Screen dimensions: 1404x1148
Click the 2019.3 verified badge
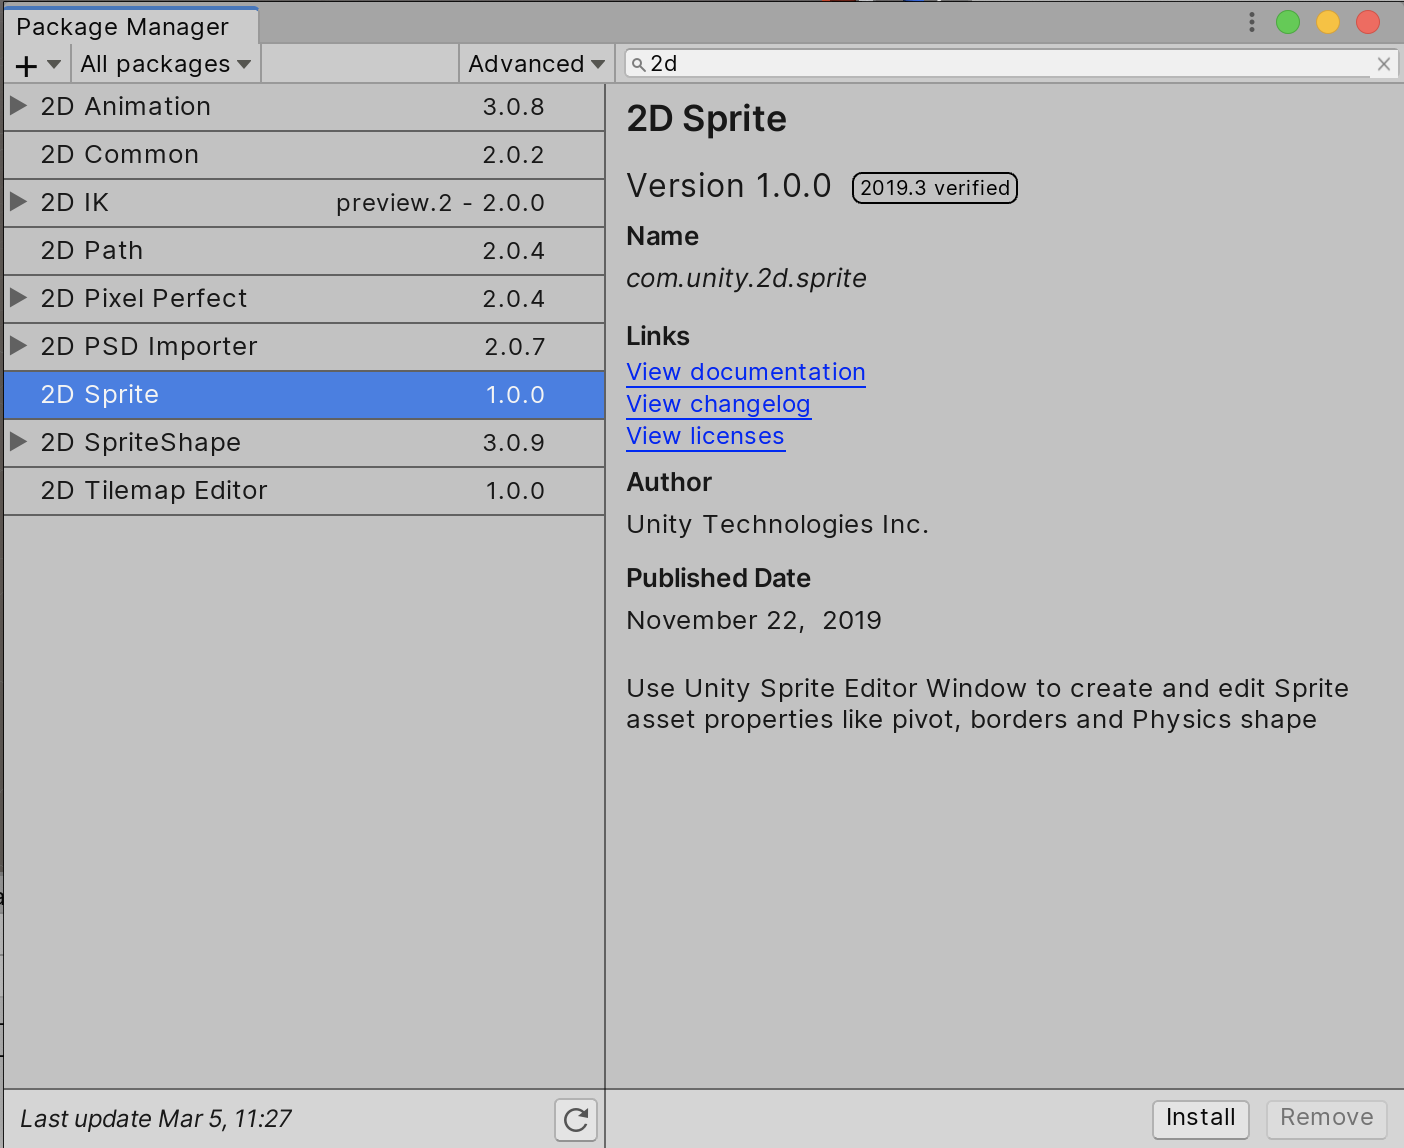(x=935, y=188)
